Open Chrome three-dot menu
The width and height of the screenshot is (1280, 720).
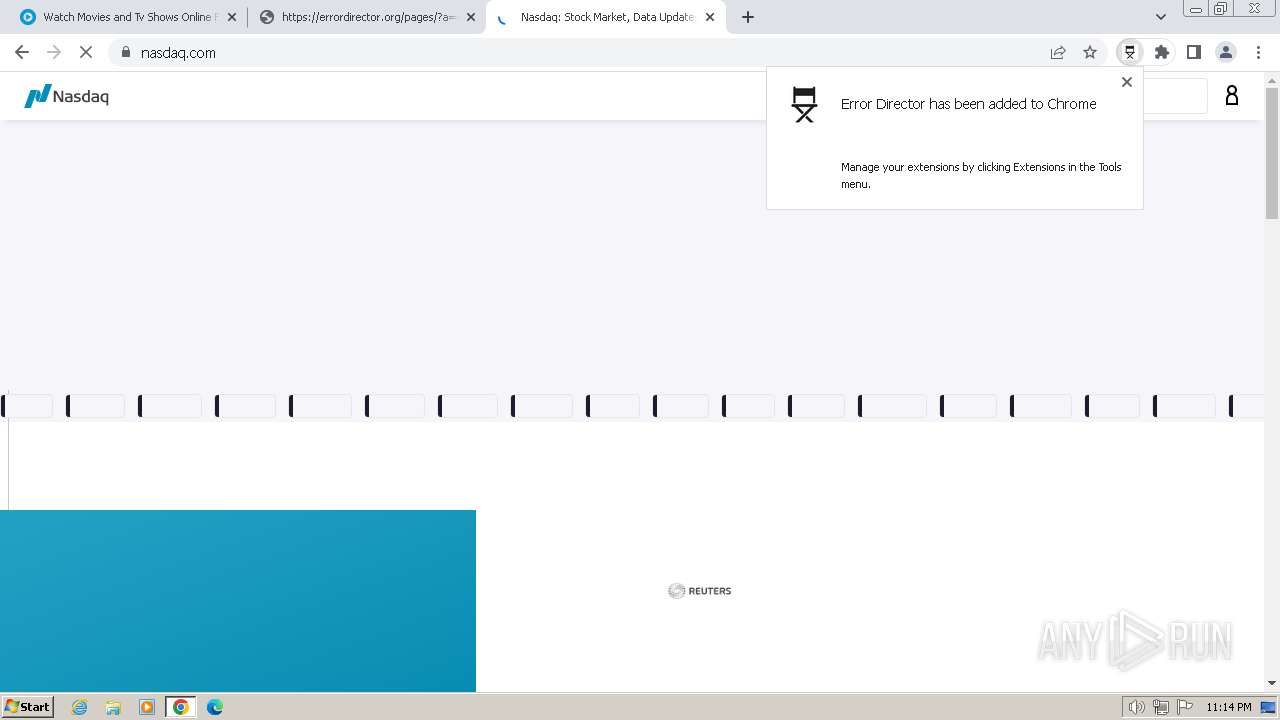click(1259, 52)
